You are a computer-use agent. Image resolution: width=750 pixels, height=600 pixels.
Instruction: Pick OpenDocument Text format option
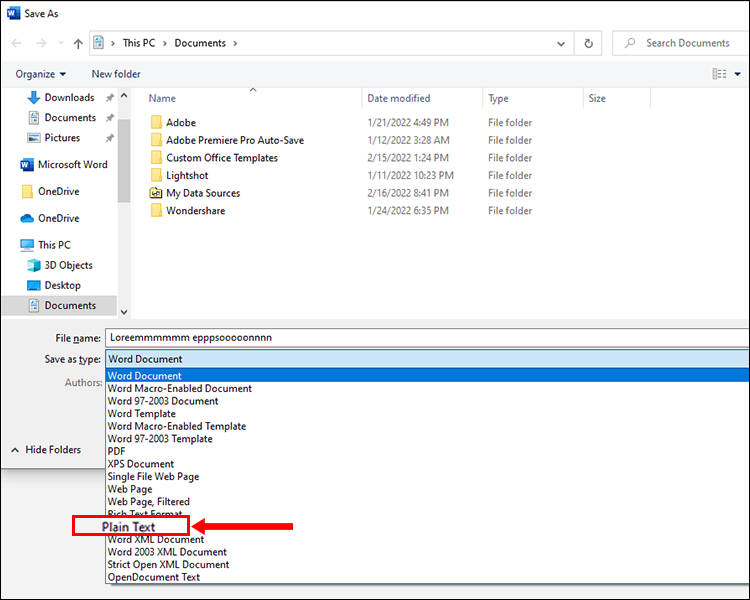[x=154, y=577]
